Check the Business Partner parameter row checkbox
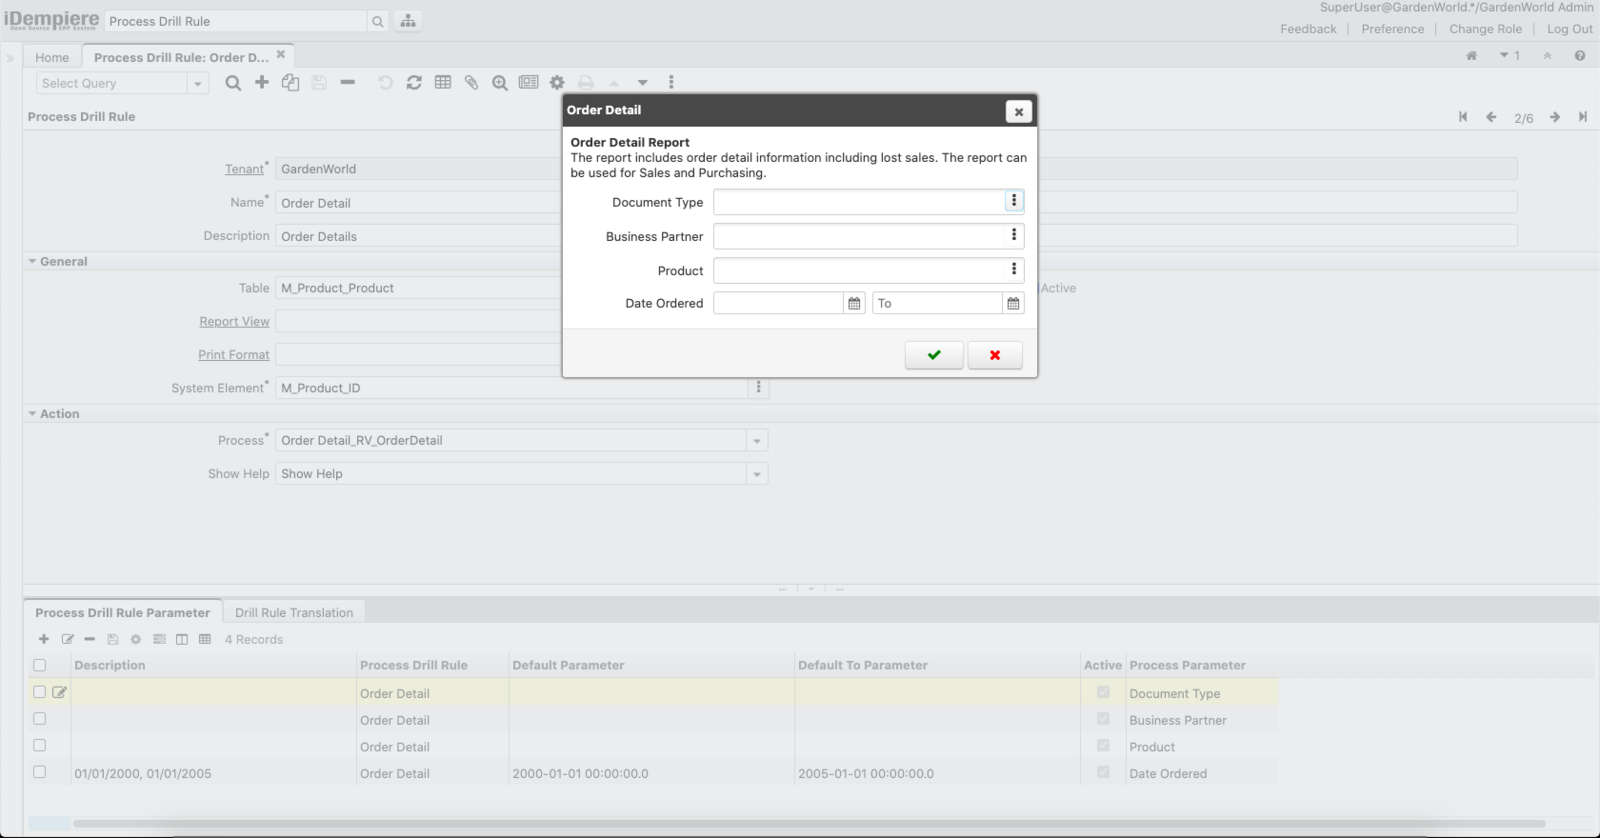 coord(40,719)
